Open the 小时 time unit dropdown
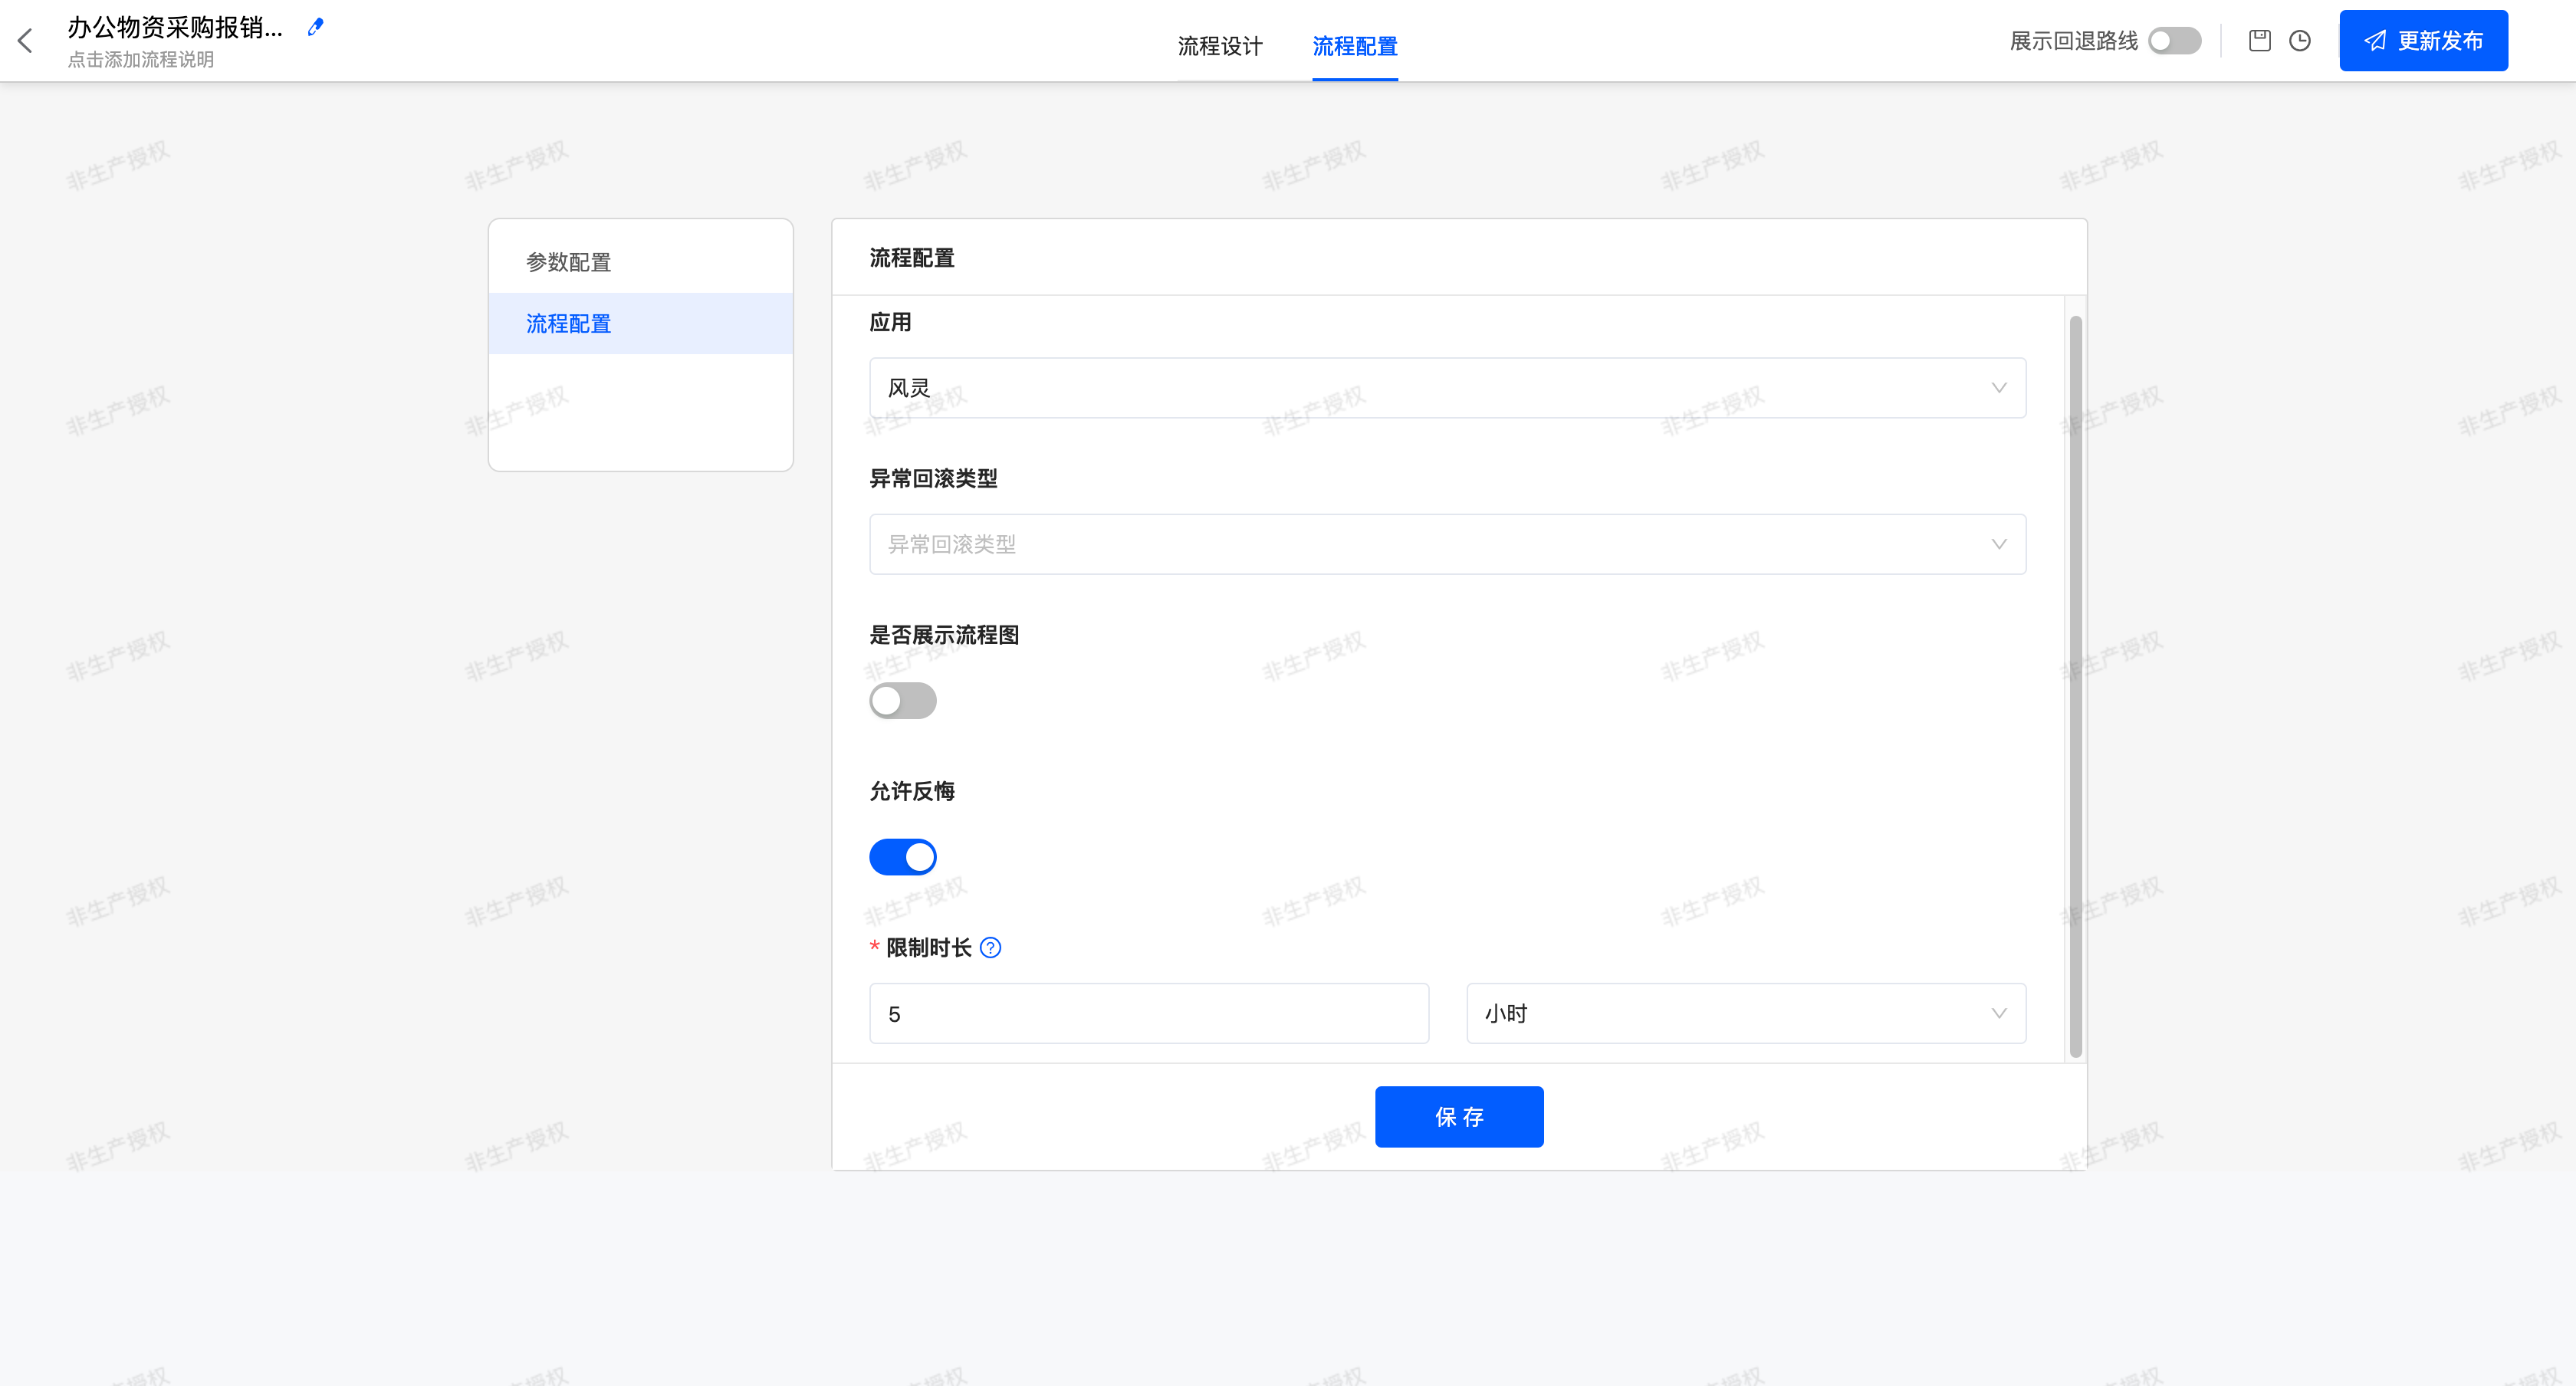Viewport: 2576px width, 1386px height. point(1745,1013)
